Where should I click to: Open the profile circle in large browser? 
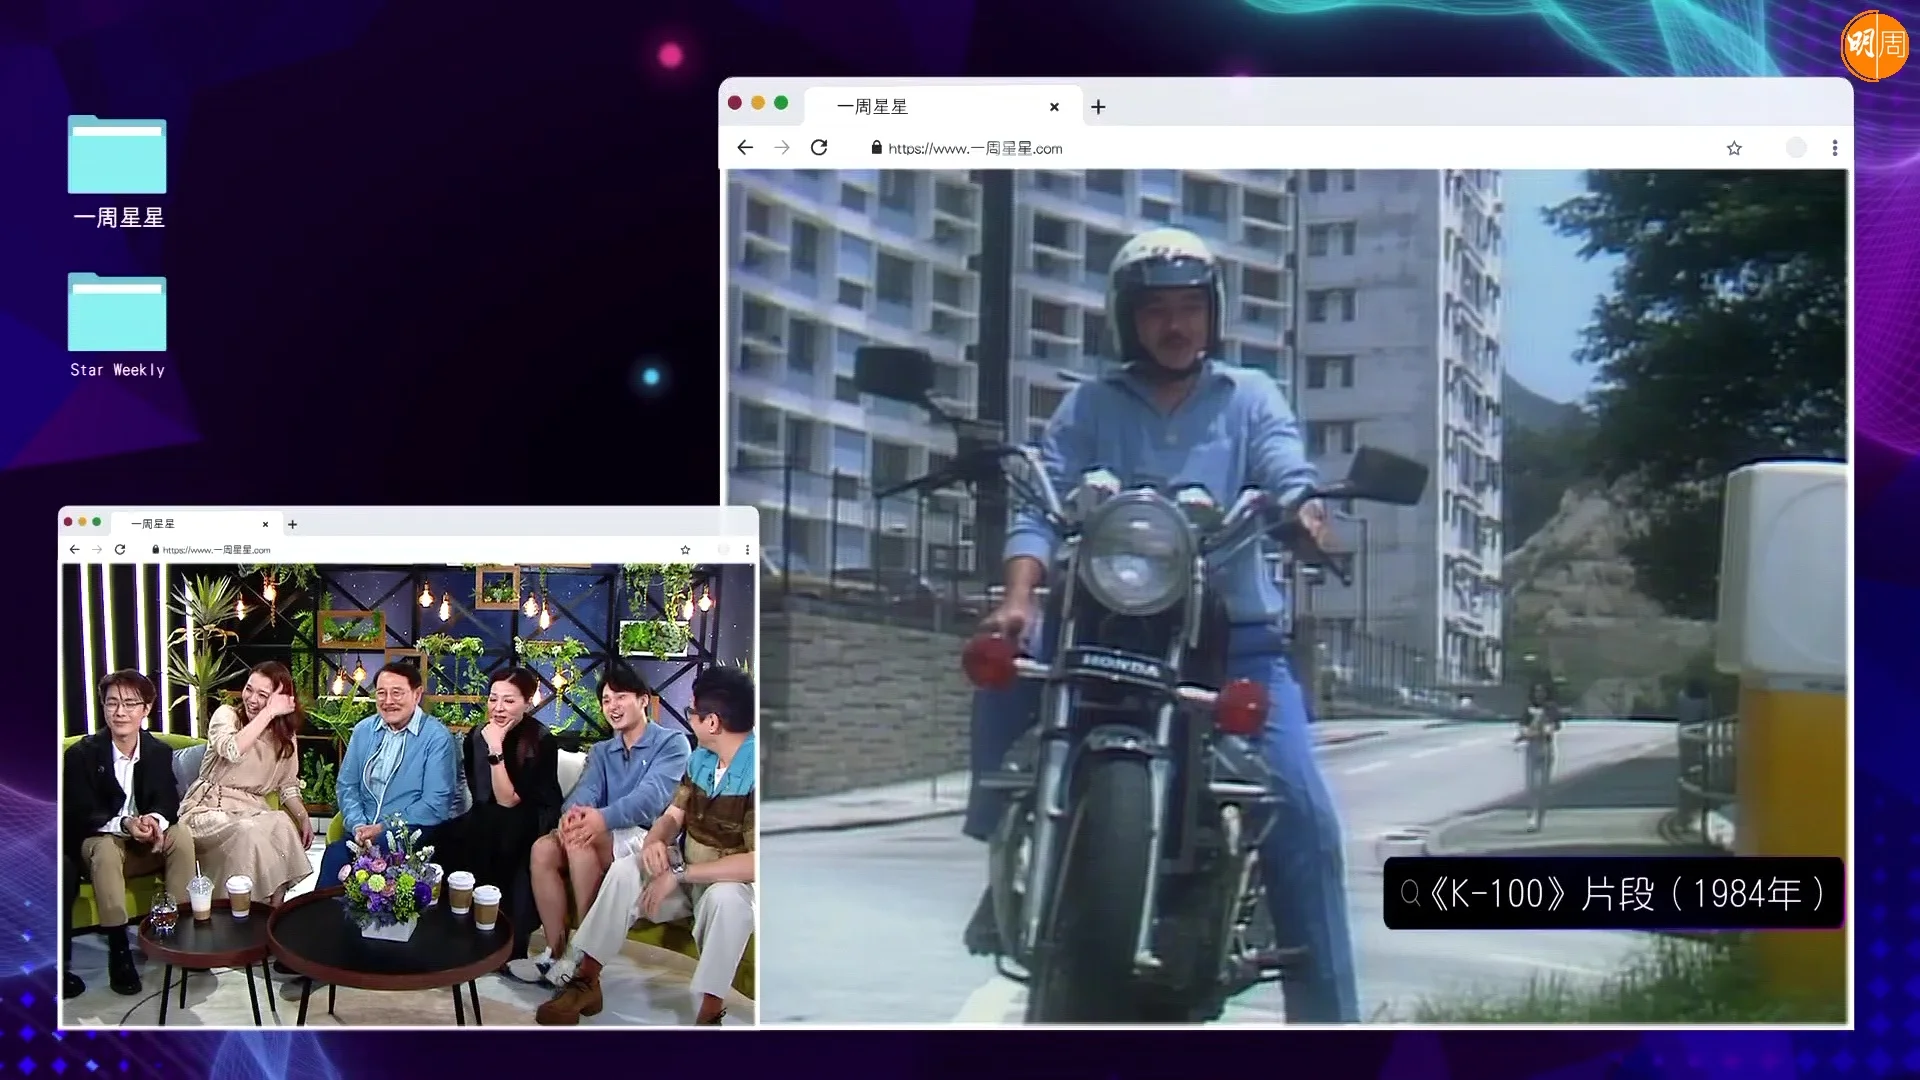tap(1796, 148)
